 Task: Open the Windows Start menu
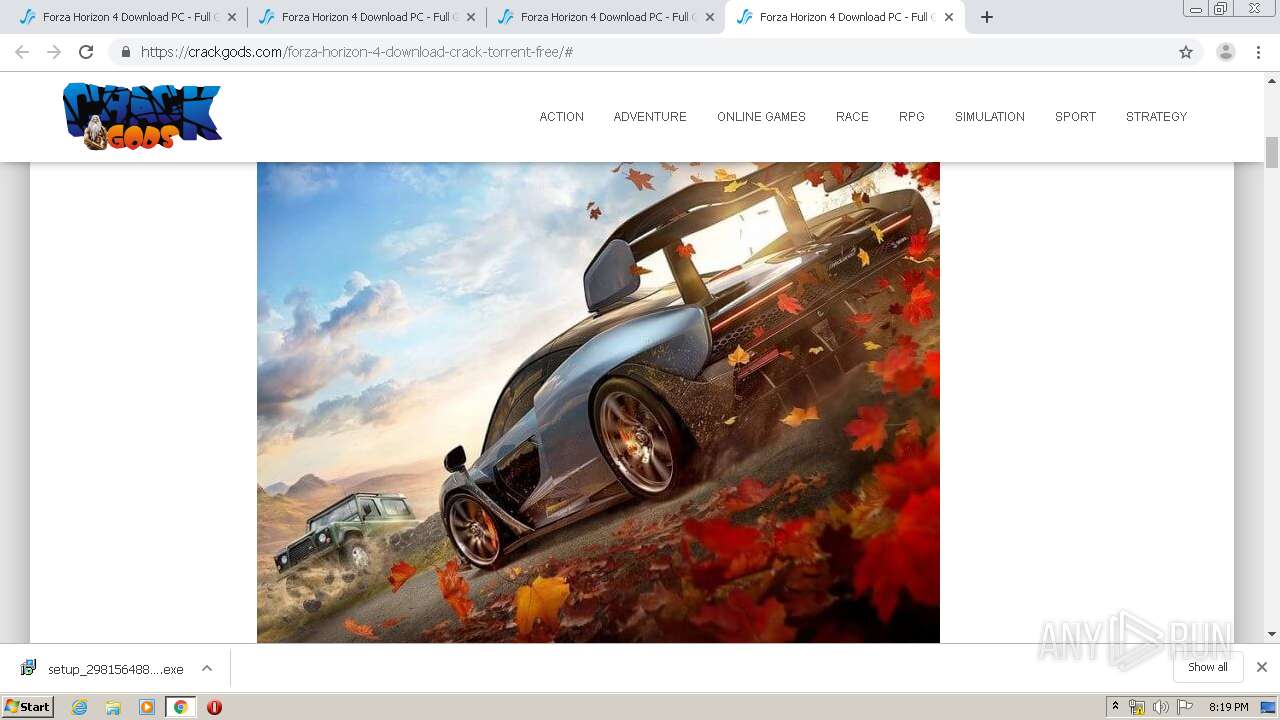pyautogui.click(x=27, y=706)
